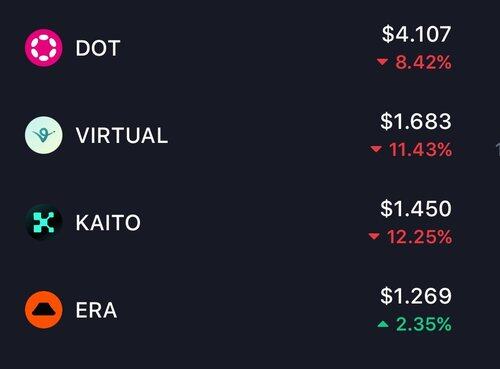Open the ERA token name
The image size is (500, 369).
click(x=96, y=310)
